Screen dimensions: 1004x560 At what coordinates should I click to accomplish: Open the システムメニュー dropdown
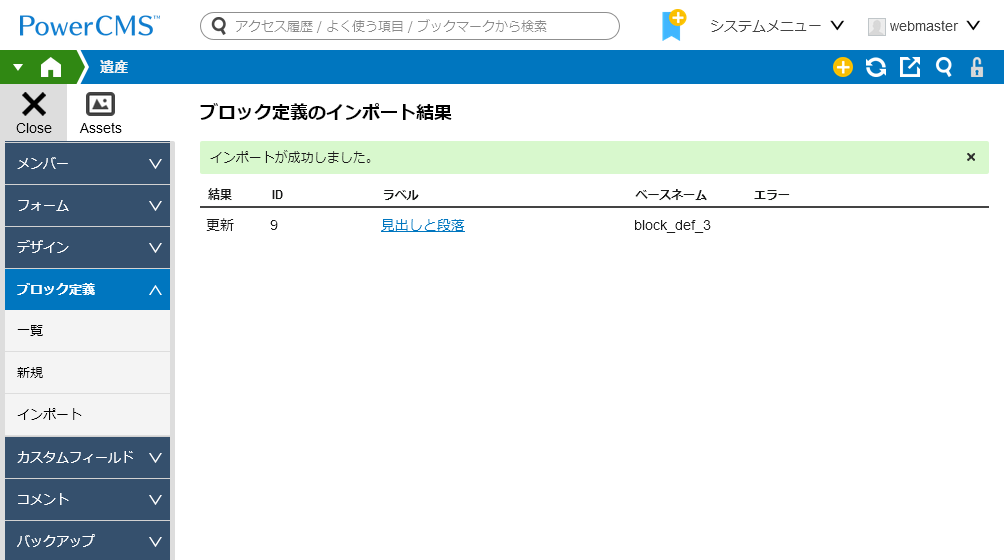[x=777, y=26]
